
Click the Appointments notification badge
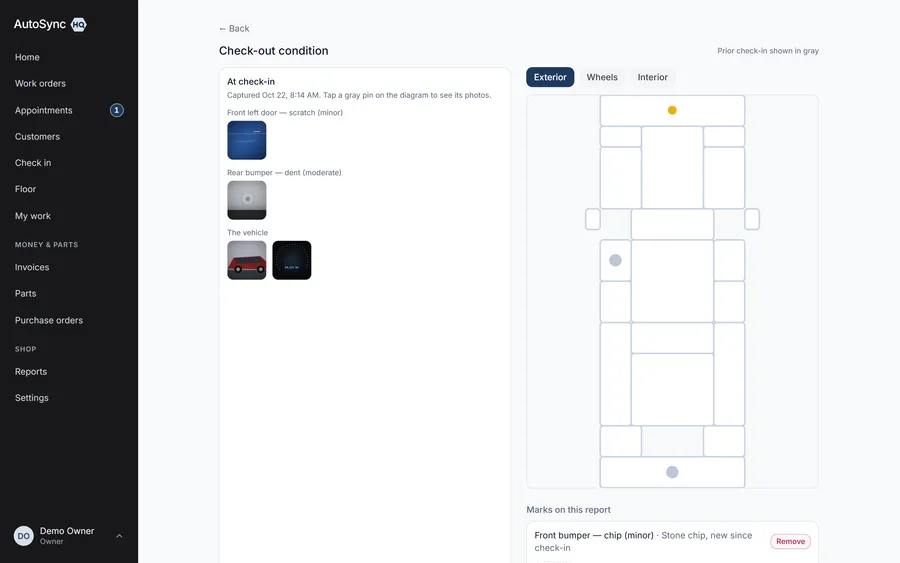pos(117,110)
